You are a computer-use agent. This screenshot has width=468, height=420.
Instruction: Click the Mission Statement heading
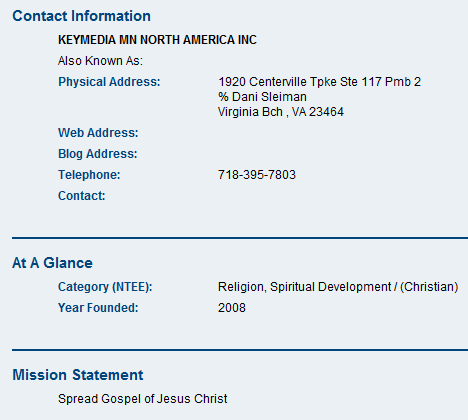click(x=78, y=375)
